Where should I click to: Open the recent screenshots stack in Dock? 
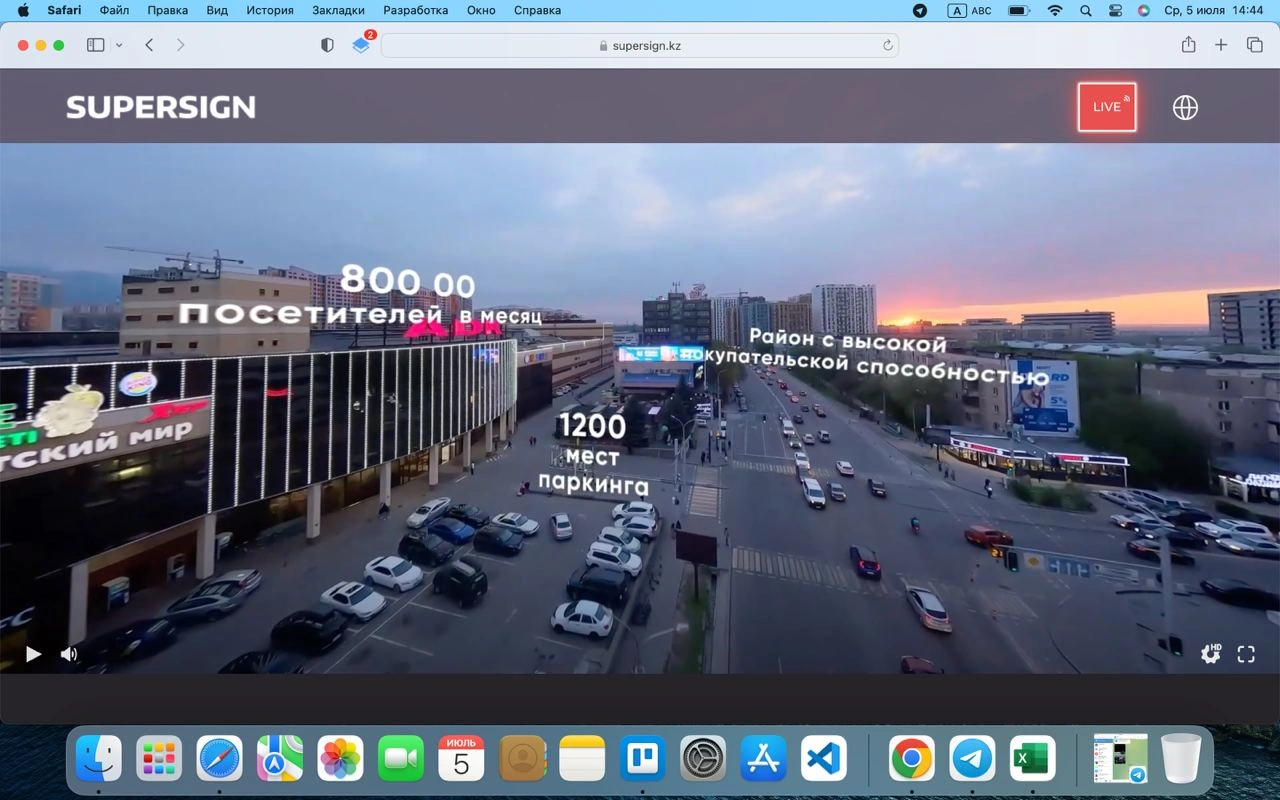[x=1121, y=759]
